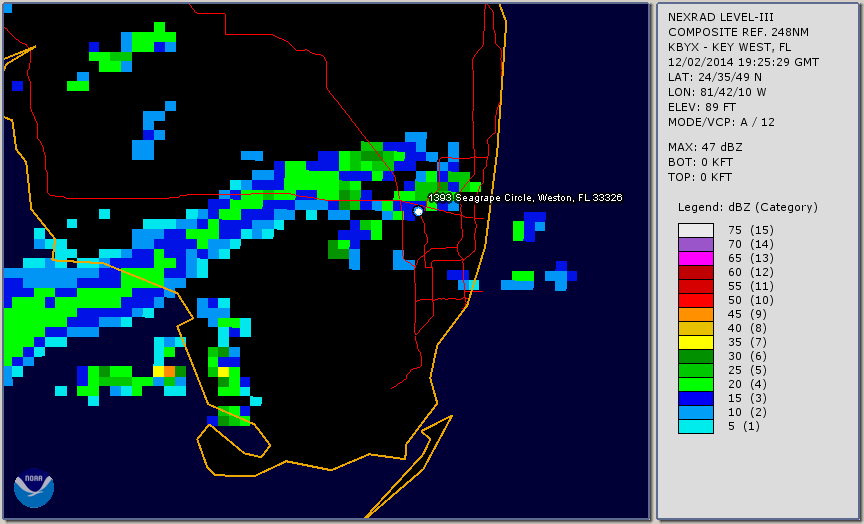
Task: Click the Legend: dBZ (Category) heading
Action: pyautogui.click(x=748, y=207)
